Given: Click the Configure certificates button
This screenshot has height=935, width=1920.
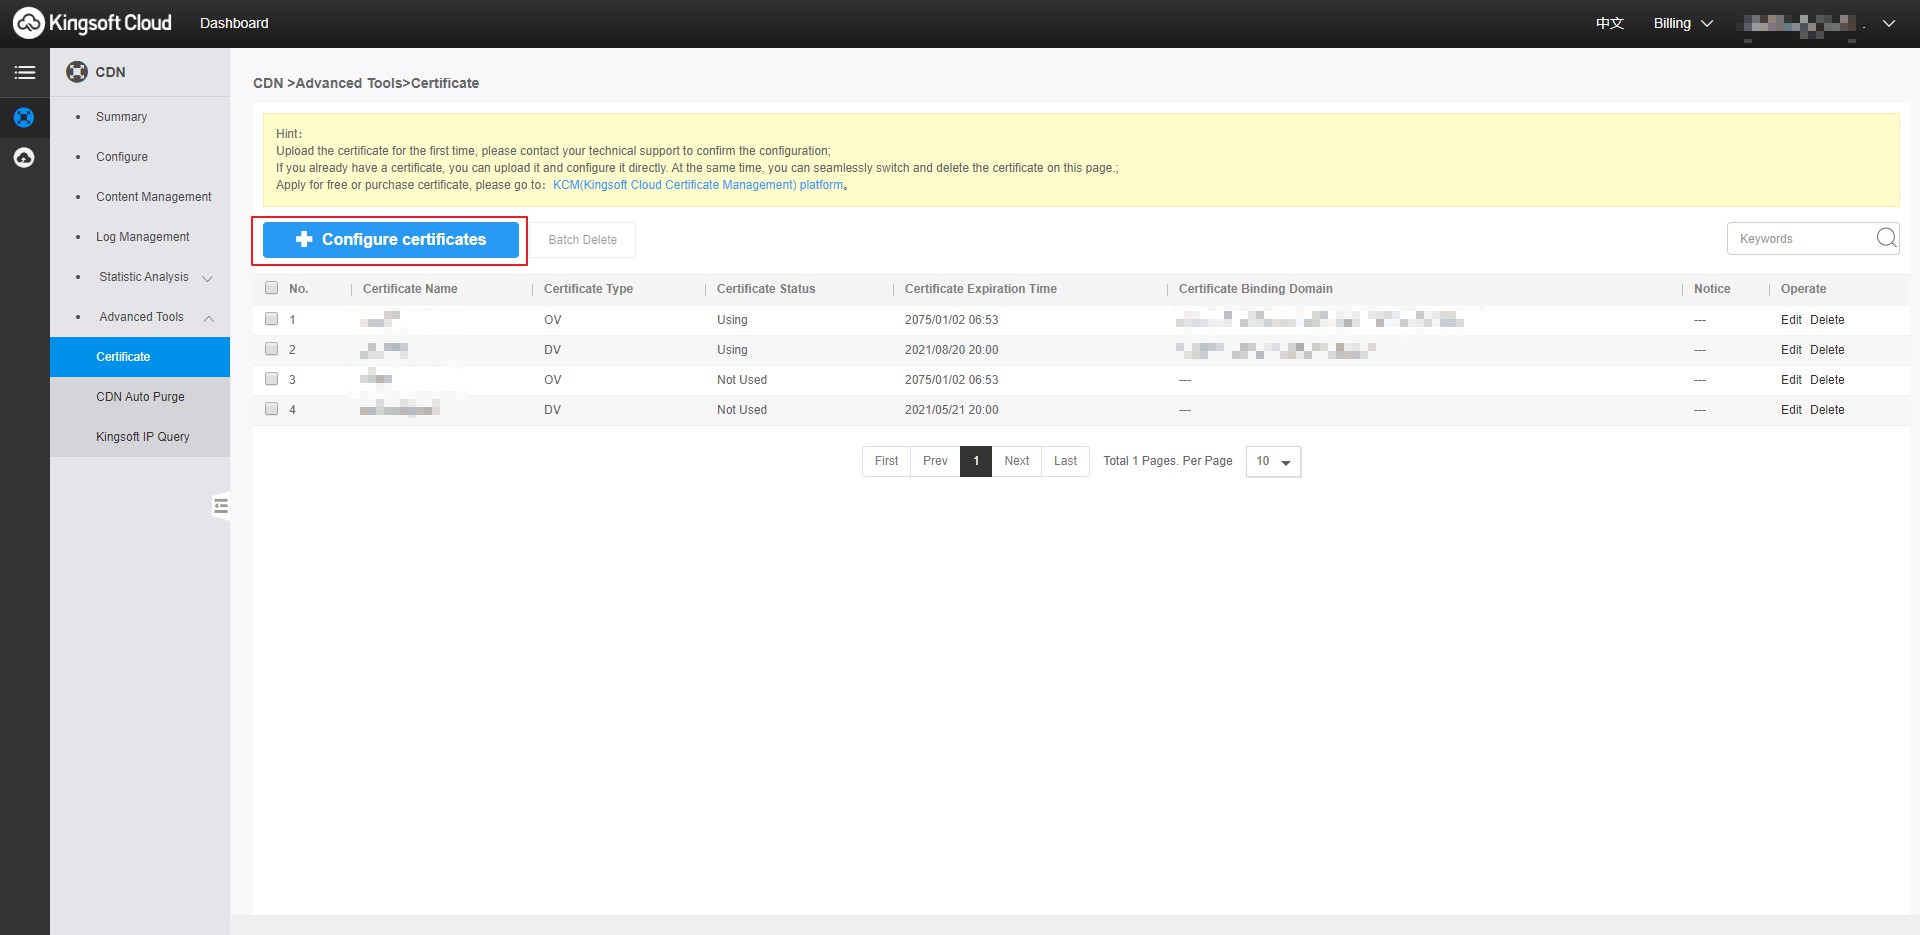Looking at the screenshot, I should tap(390, 240).
